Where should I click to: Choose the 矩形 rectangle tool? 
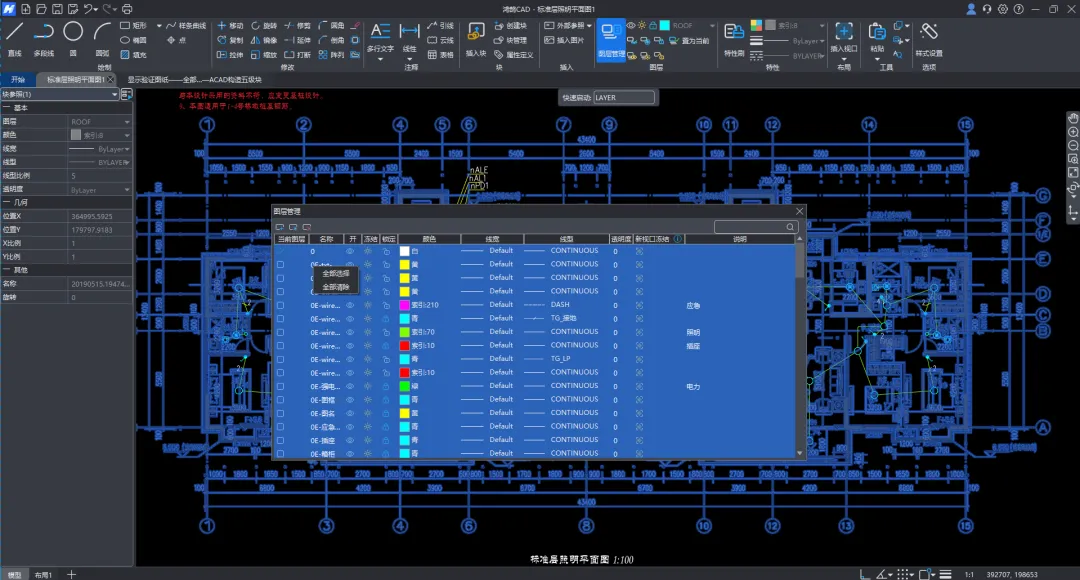click(134, 25)
